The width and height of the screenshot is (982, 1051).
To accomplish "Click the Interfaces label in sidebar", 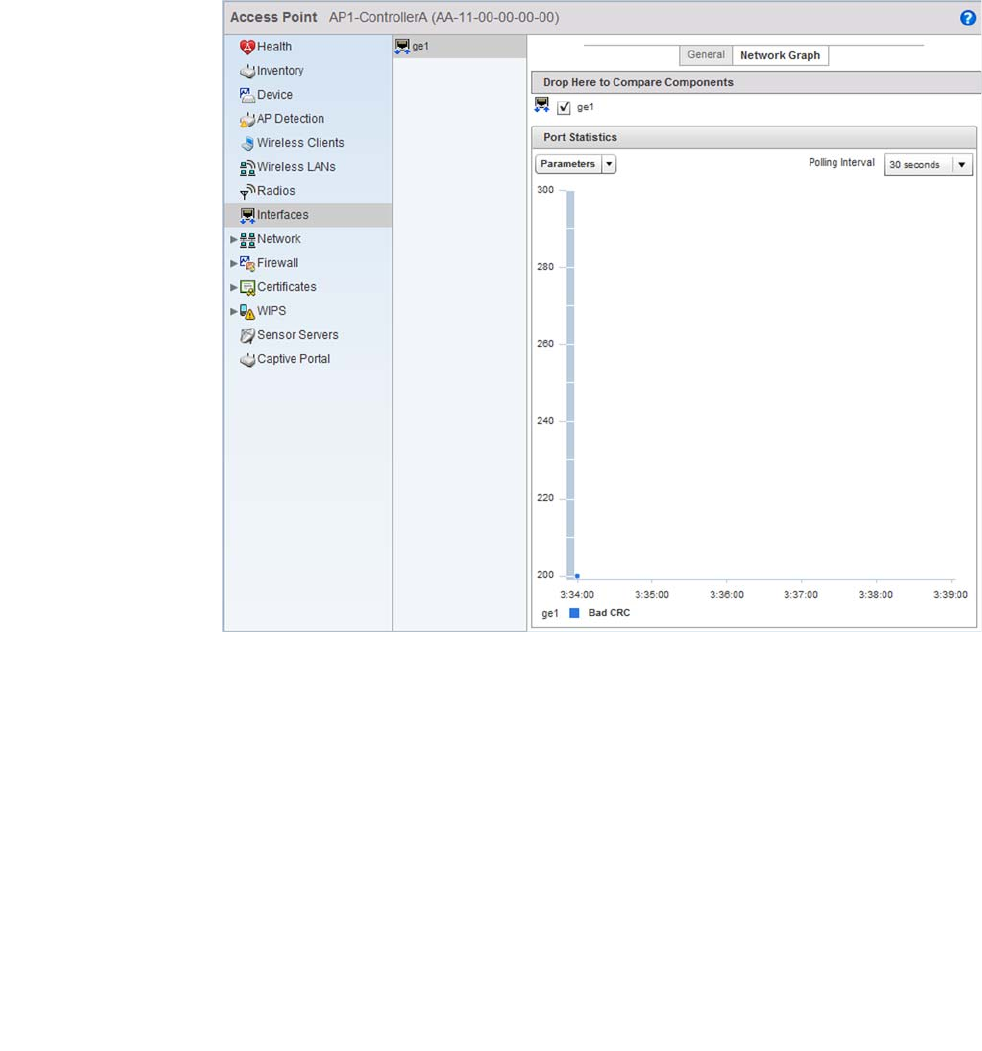I will click(x=283, y=215).
